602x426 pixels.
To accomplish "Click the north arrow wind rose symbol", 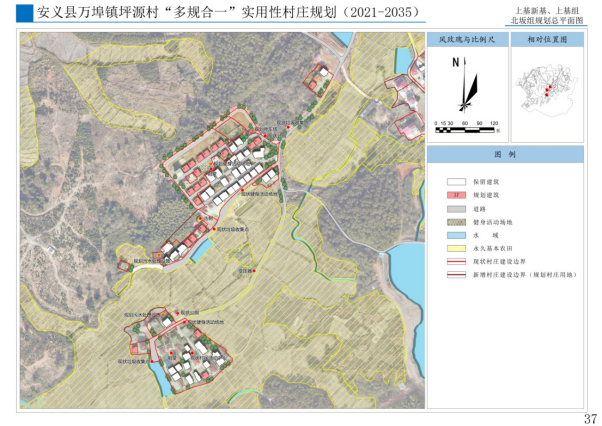I will coord(464,83).
